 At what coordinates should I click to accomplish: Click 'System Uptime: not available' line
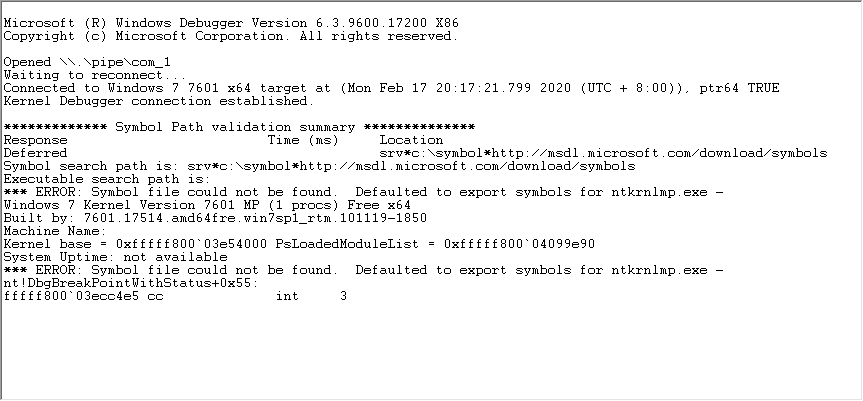pos(115,257)
